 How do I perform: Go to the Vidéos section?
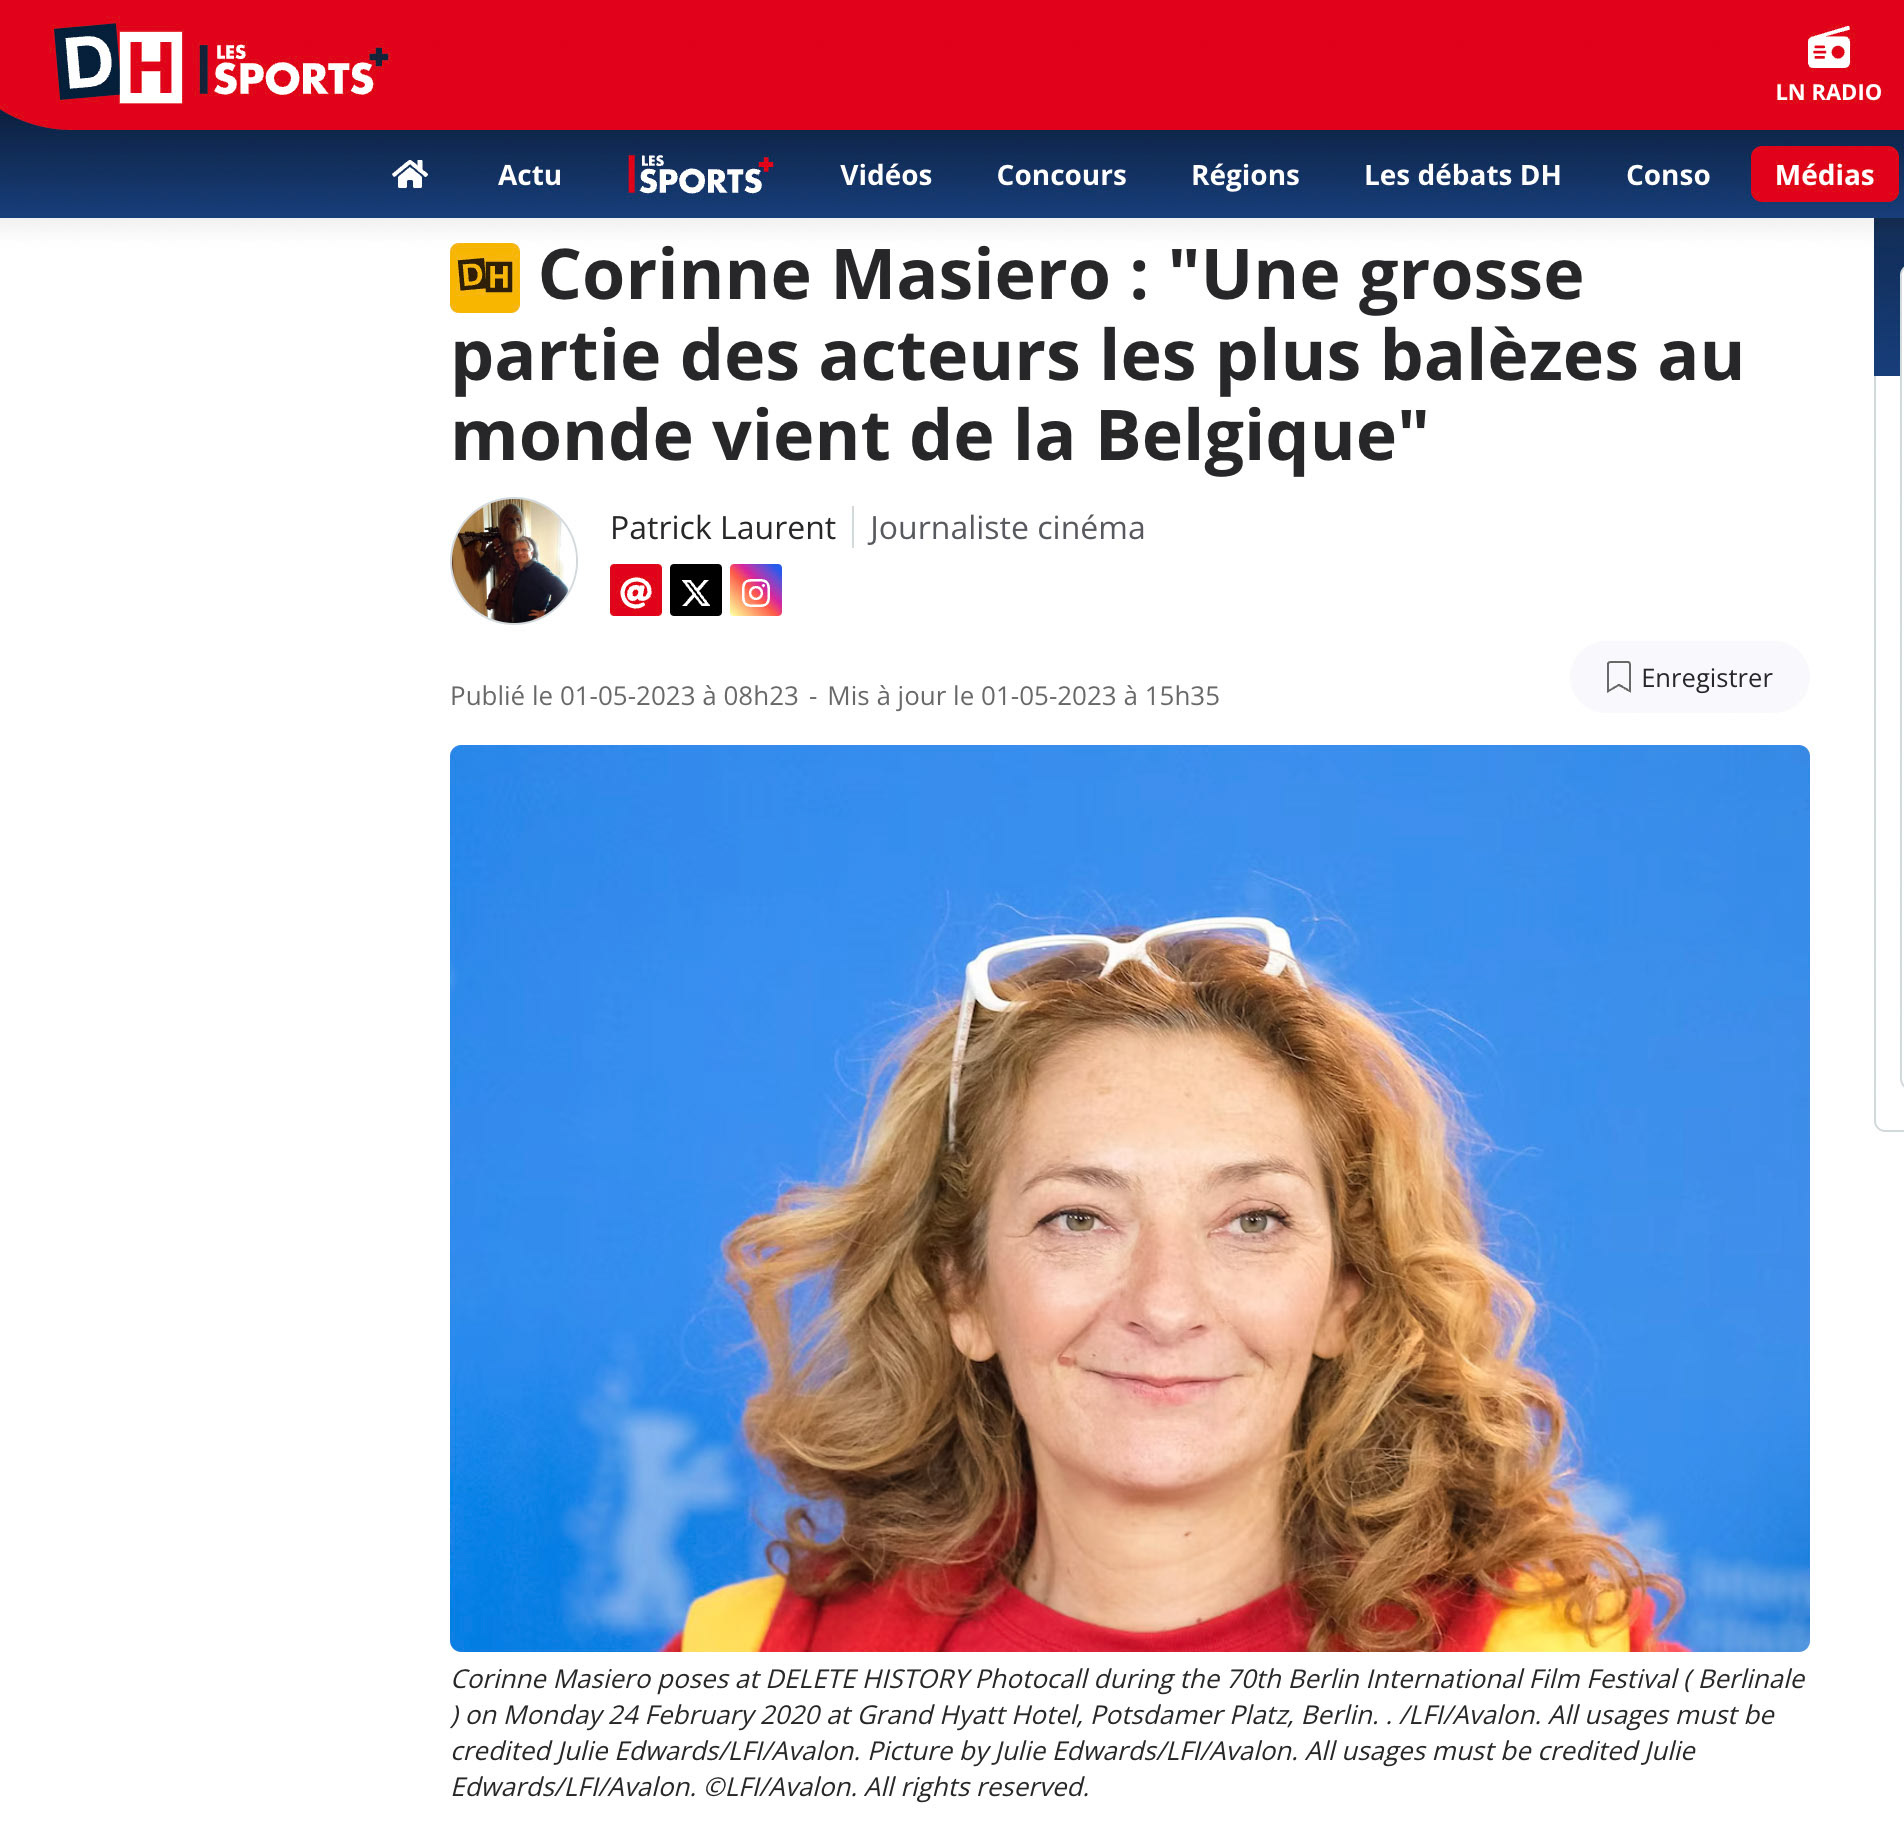(886, 174)
